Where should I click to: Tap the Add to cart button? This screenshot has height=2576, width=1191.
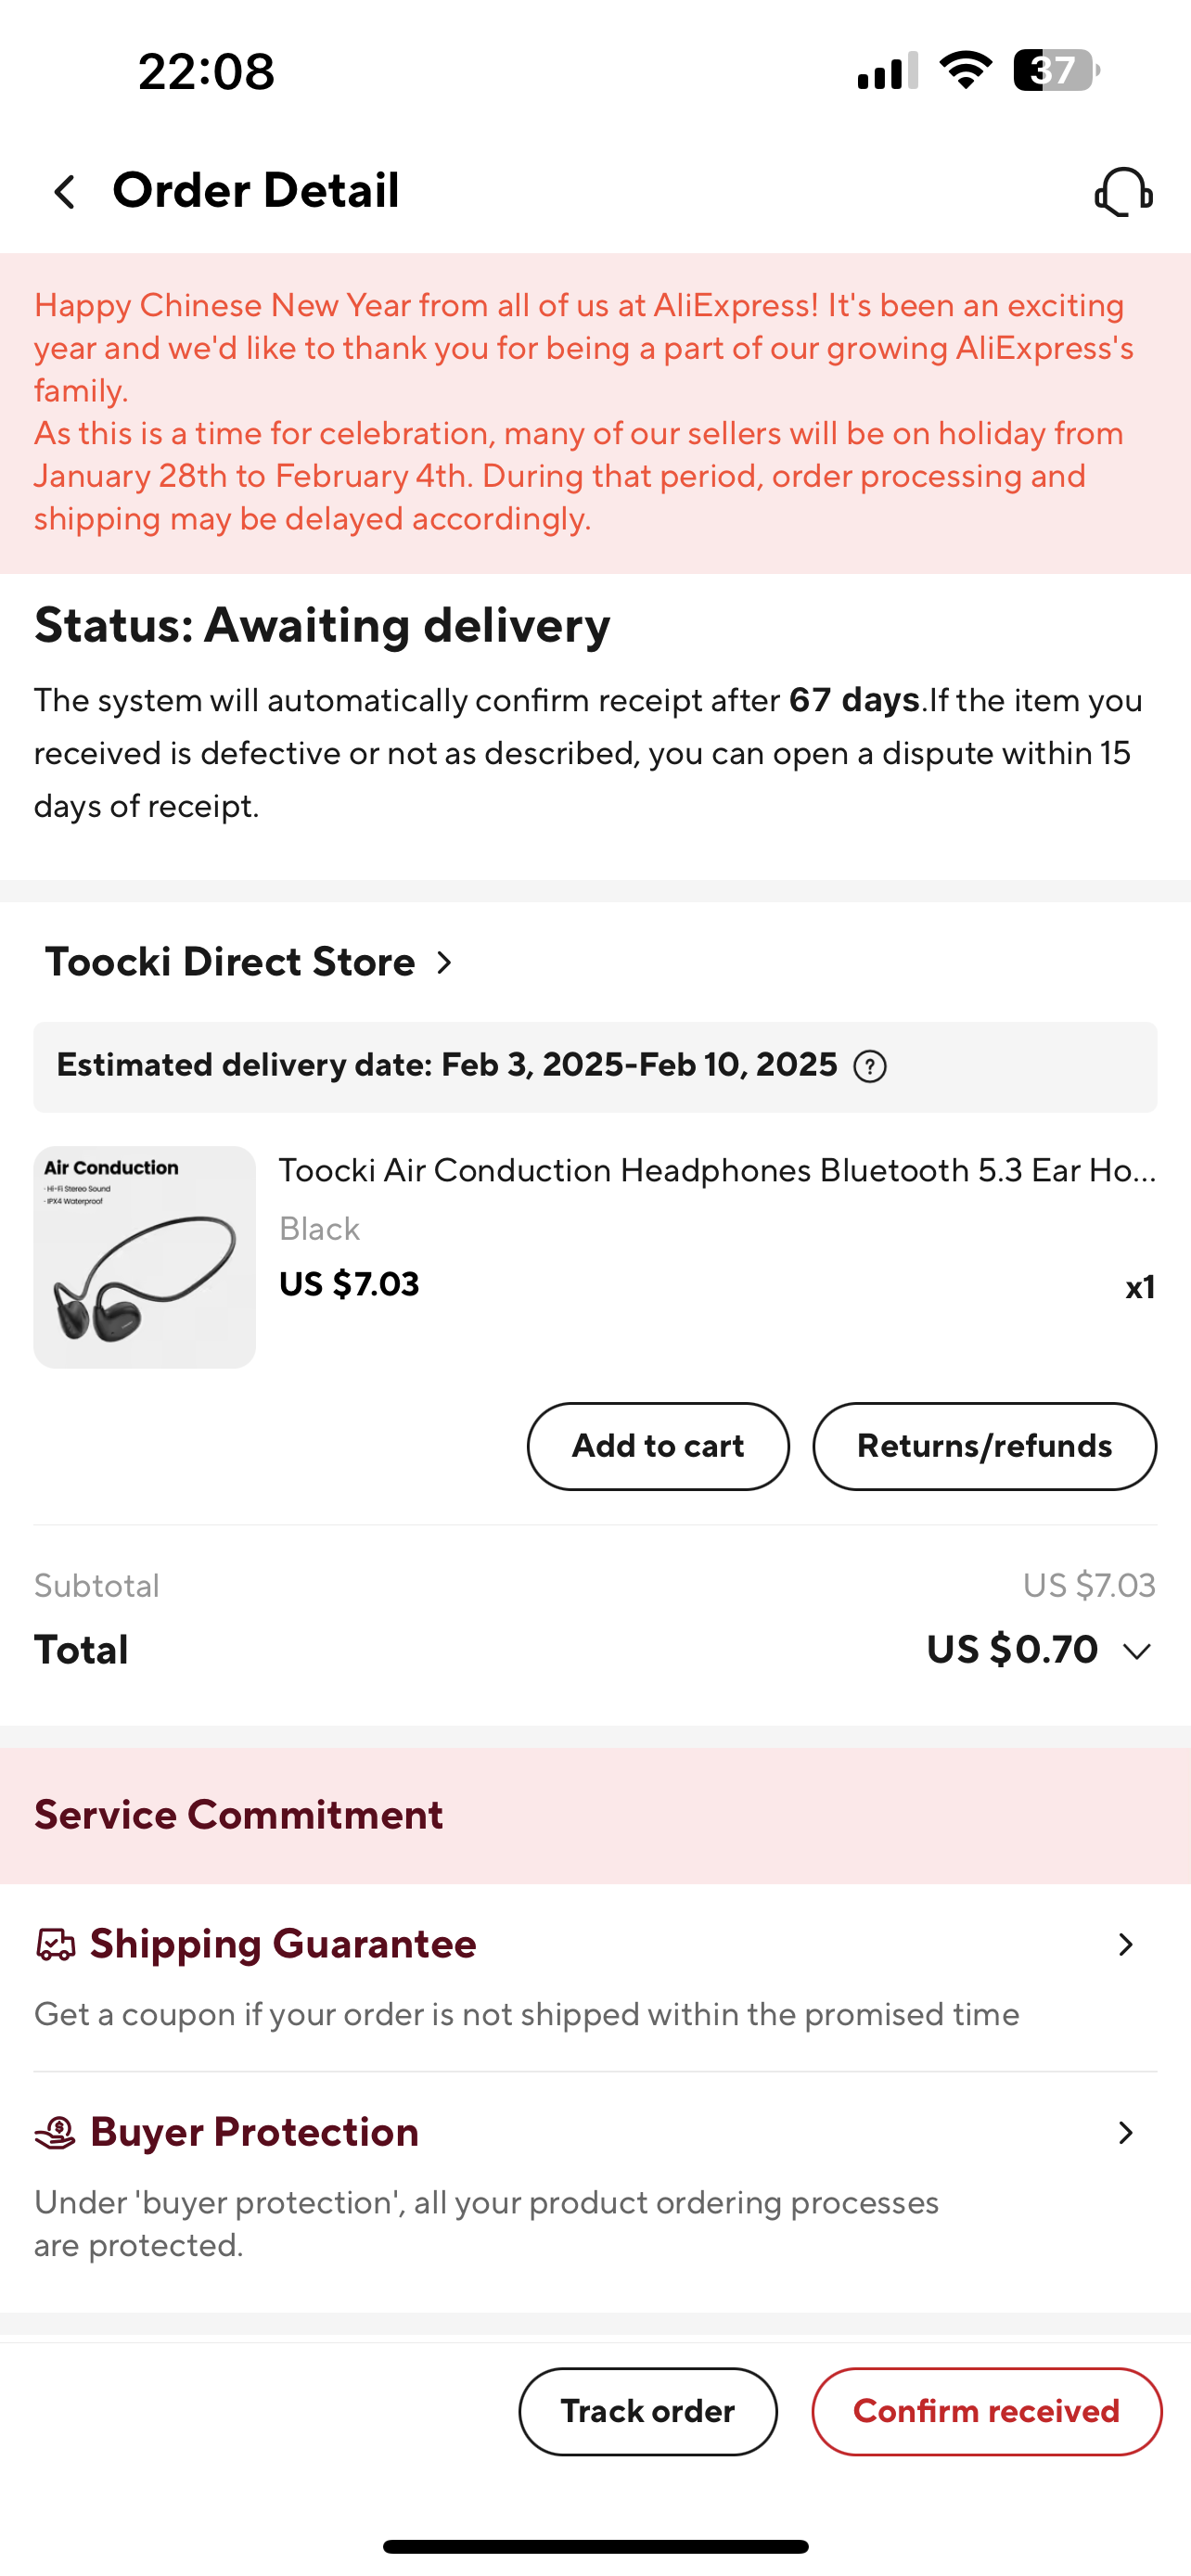[x=658, y=1446]
